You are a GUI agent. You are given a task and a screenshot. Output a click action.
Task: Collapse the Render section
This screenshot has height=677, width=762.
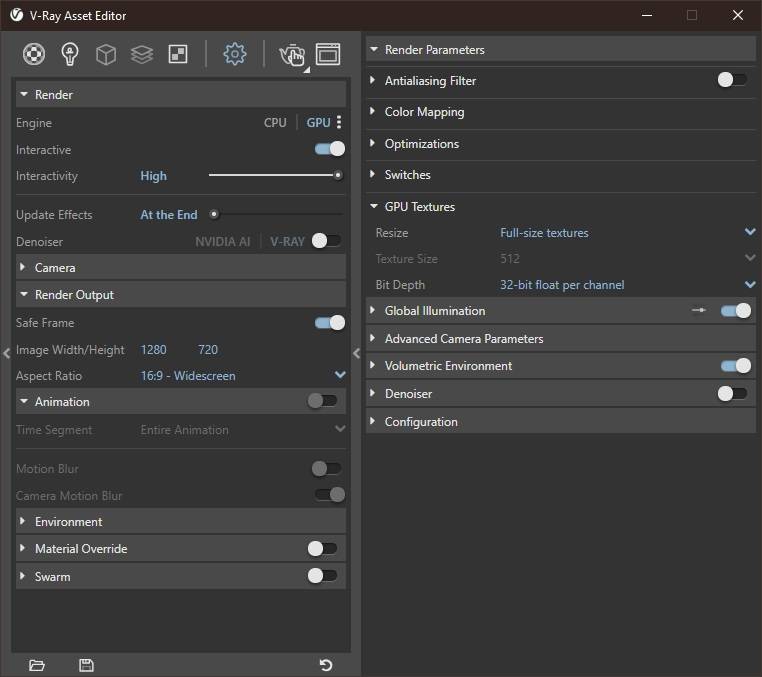point(181,94)
